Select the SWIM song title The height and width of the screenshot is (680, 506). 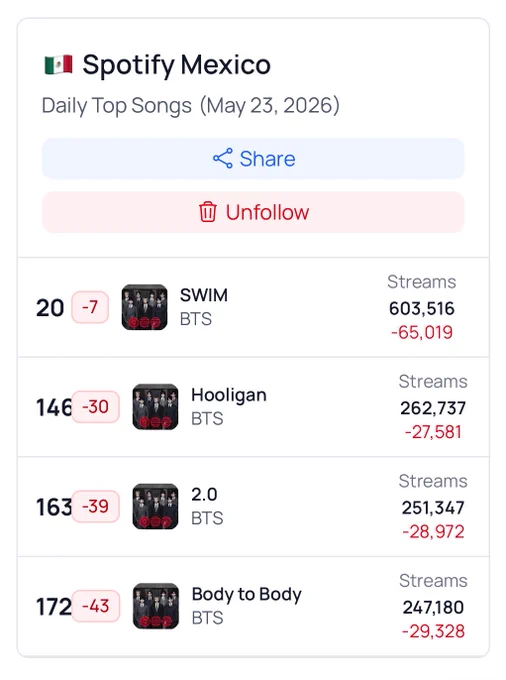204,295
